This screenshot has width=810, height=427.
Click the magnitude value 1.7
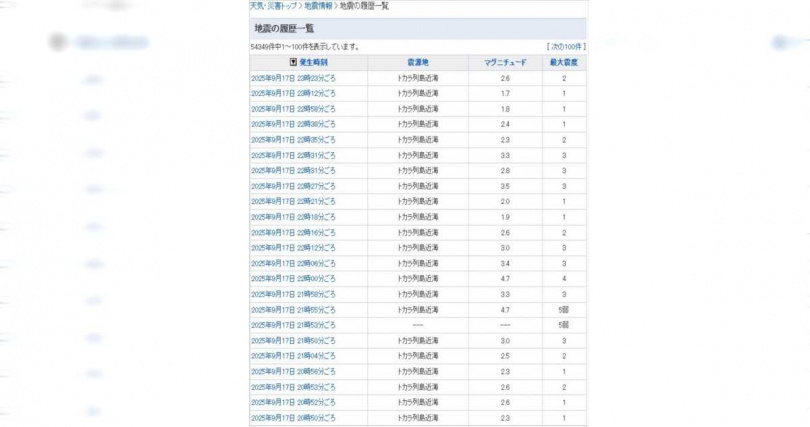tap(505, 93)
